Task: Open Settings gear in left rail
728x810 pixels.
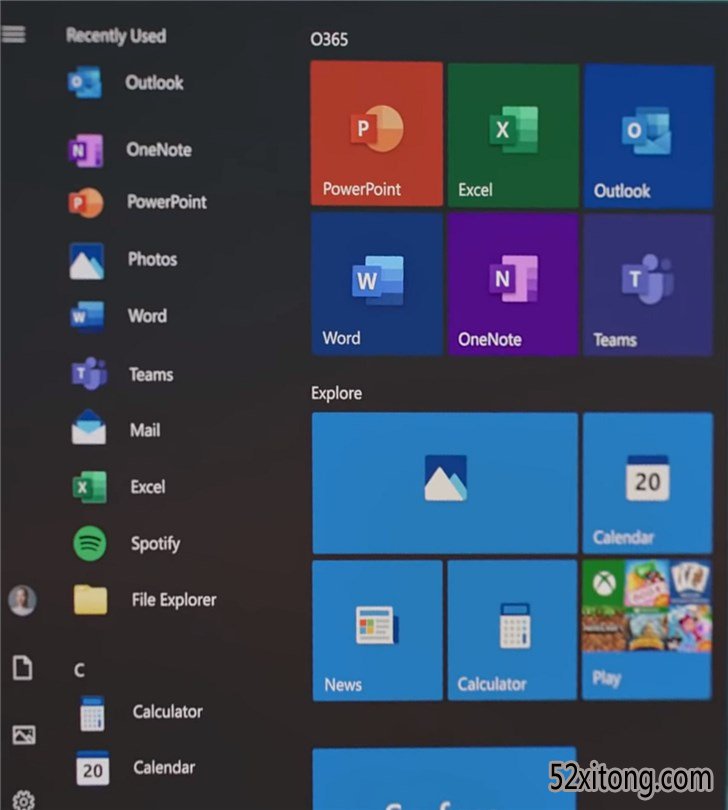Action: (x=23, y=800)
